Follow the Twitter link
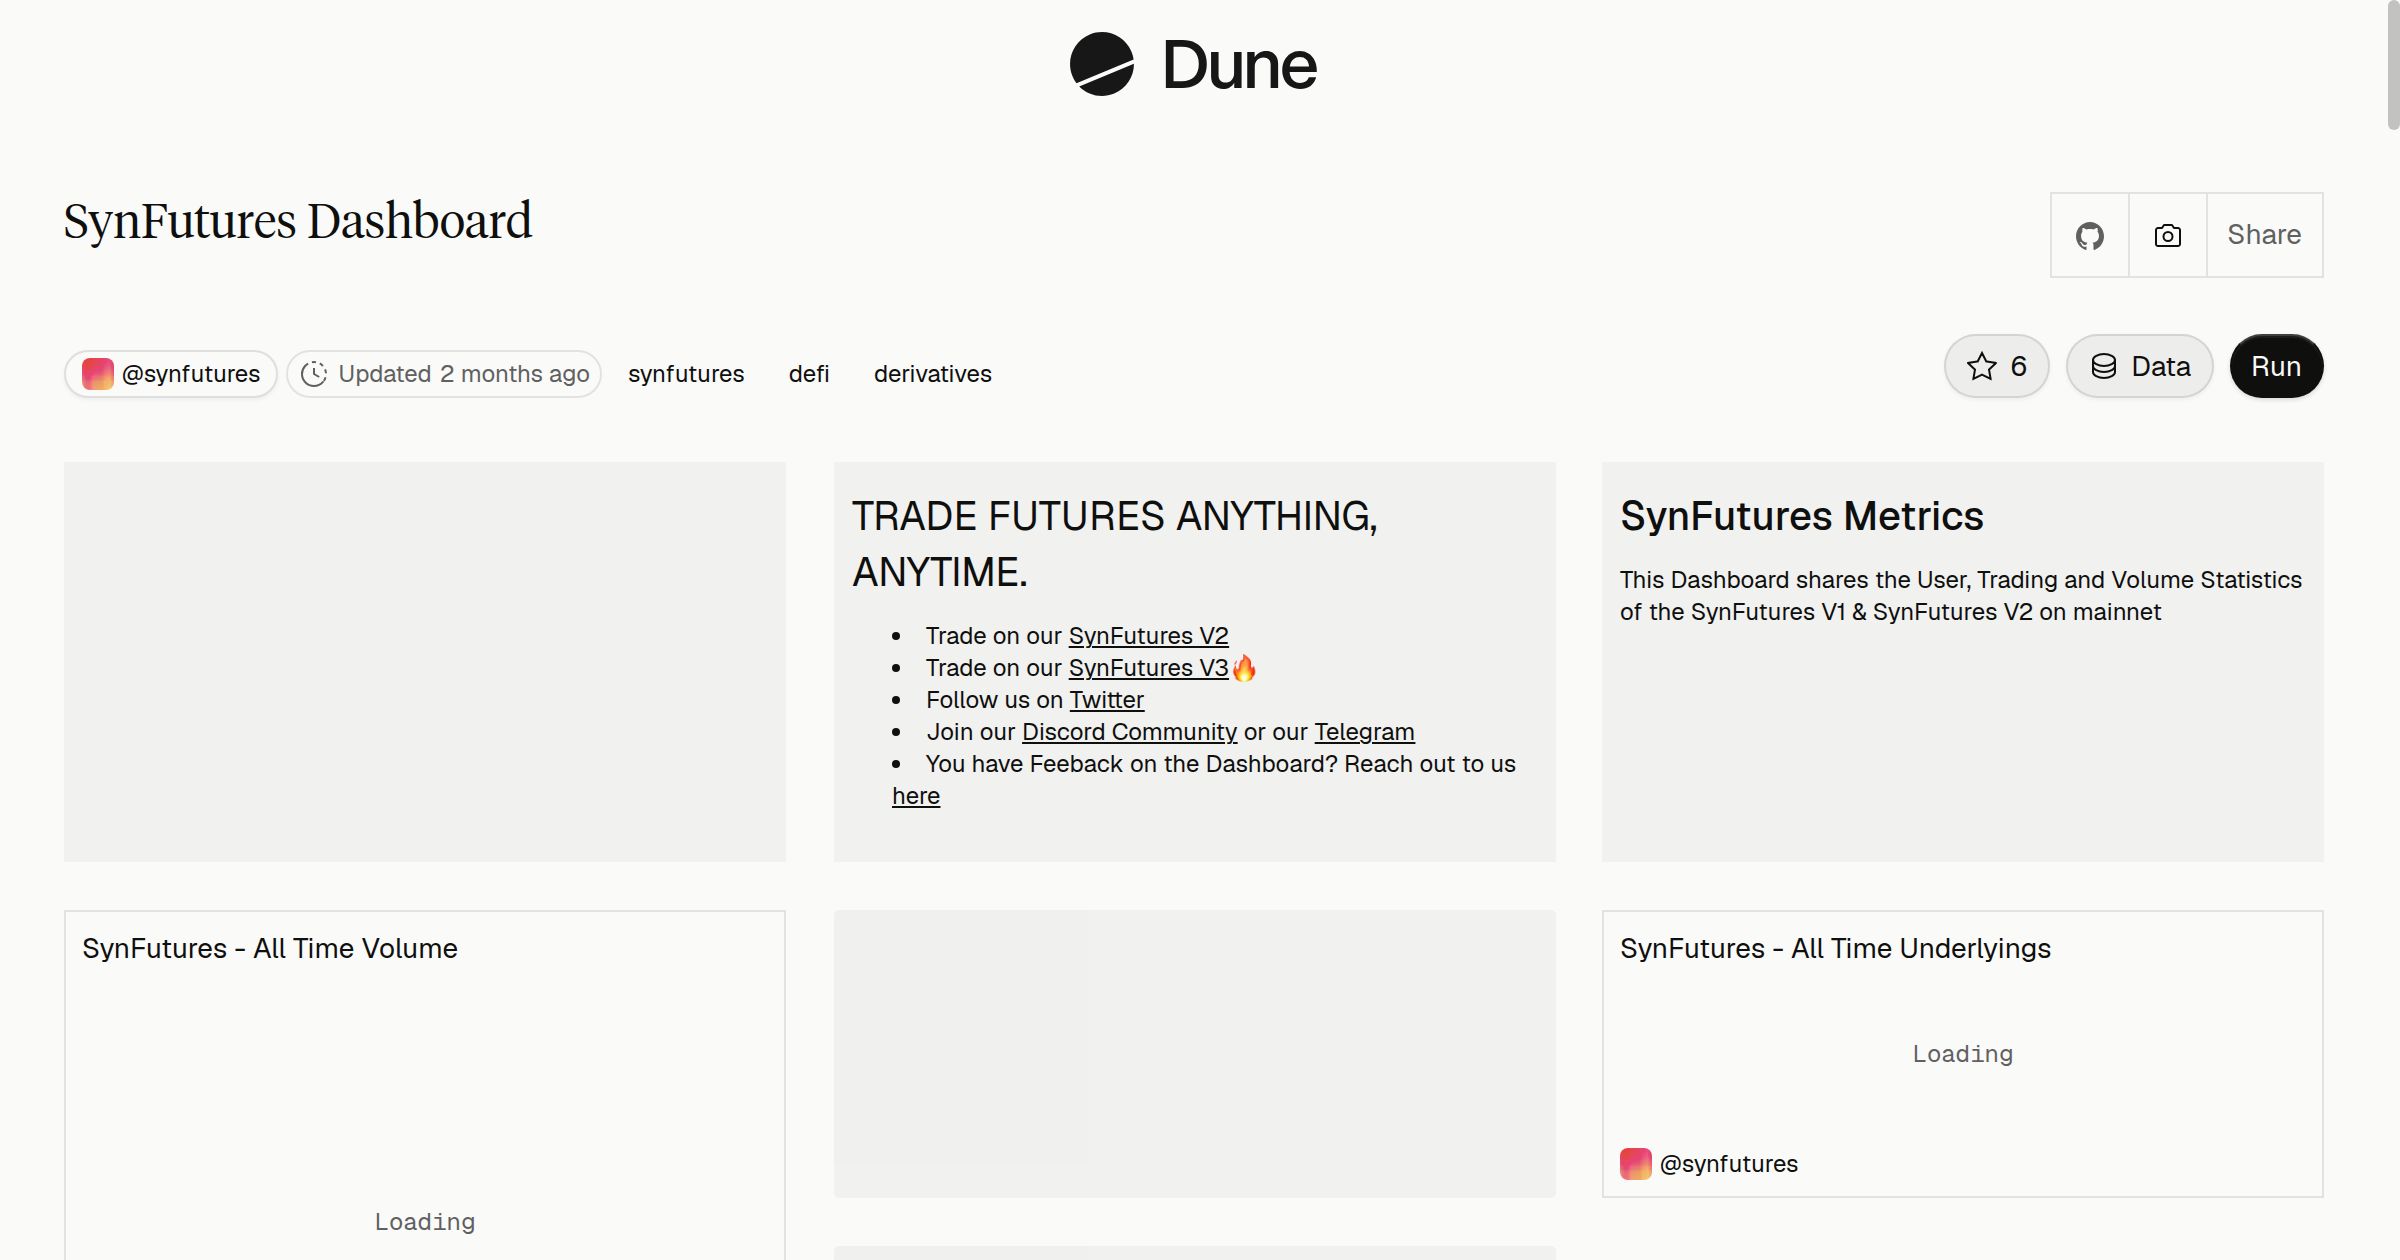The height and width of the screenshot is (1260, 2400). (1106, 700)
